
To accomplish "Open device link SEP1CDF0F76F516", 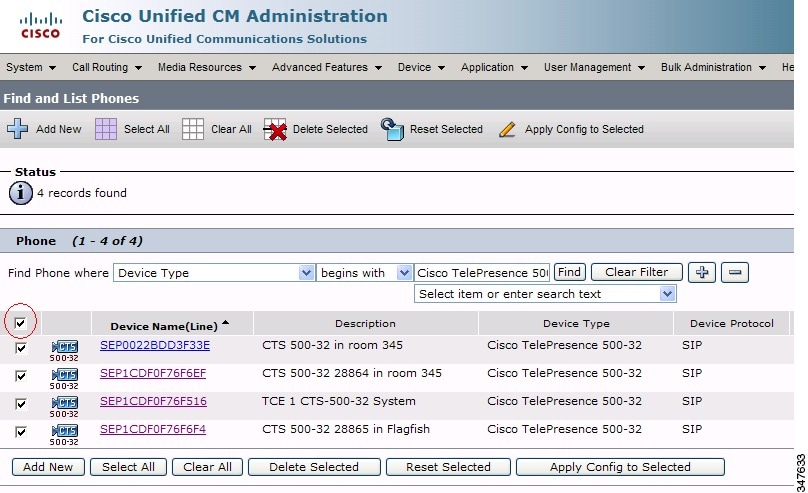I will click(x=153, y=401).
